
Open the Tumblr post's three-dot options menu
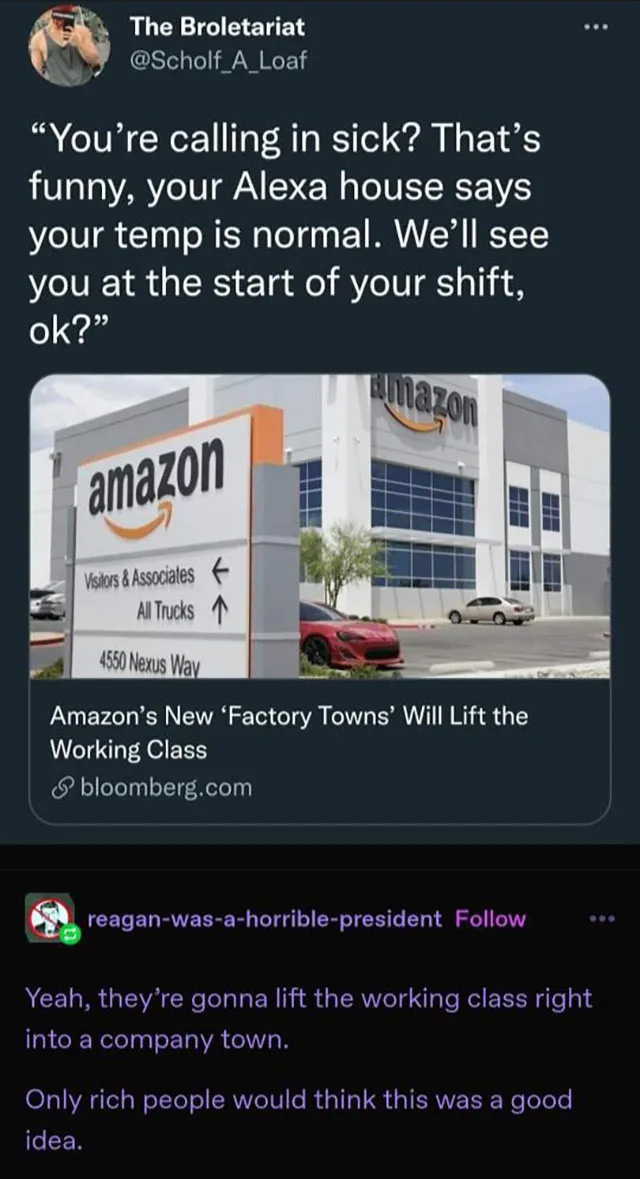coord(602,918)
